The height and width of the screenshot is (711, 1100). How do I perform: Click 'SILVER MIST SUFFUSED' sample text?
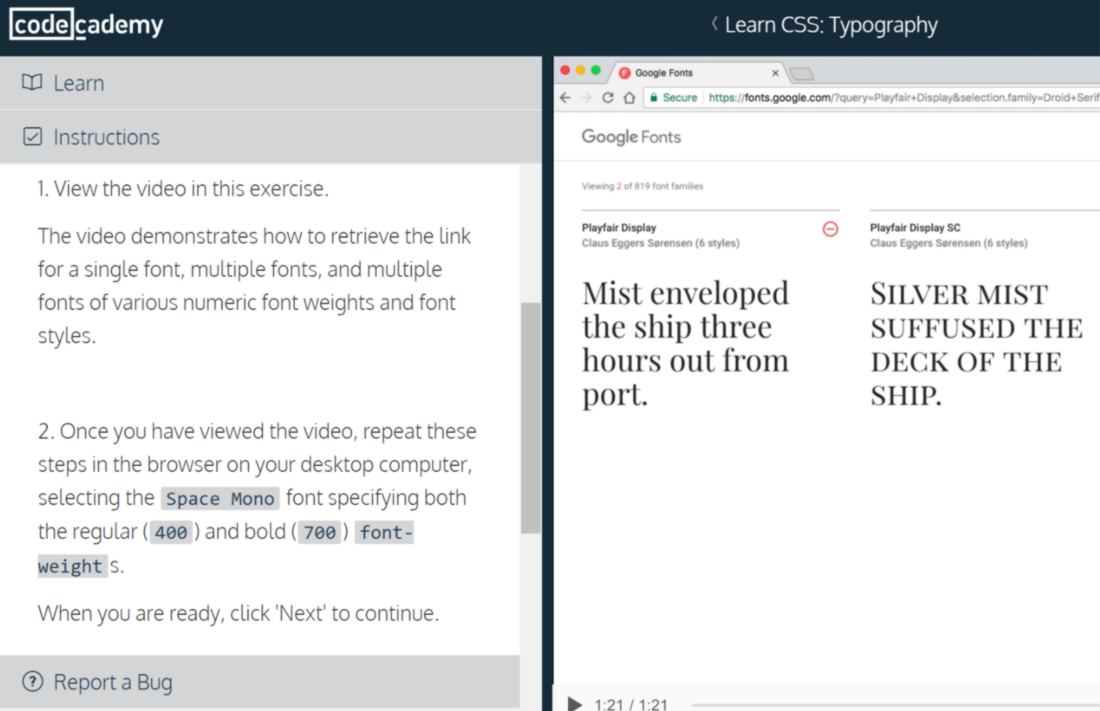pyautogui.click(x=977, y=344)
